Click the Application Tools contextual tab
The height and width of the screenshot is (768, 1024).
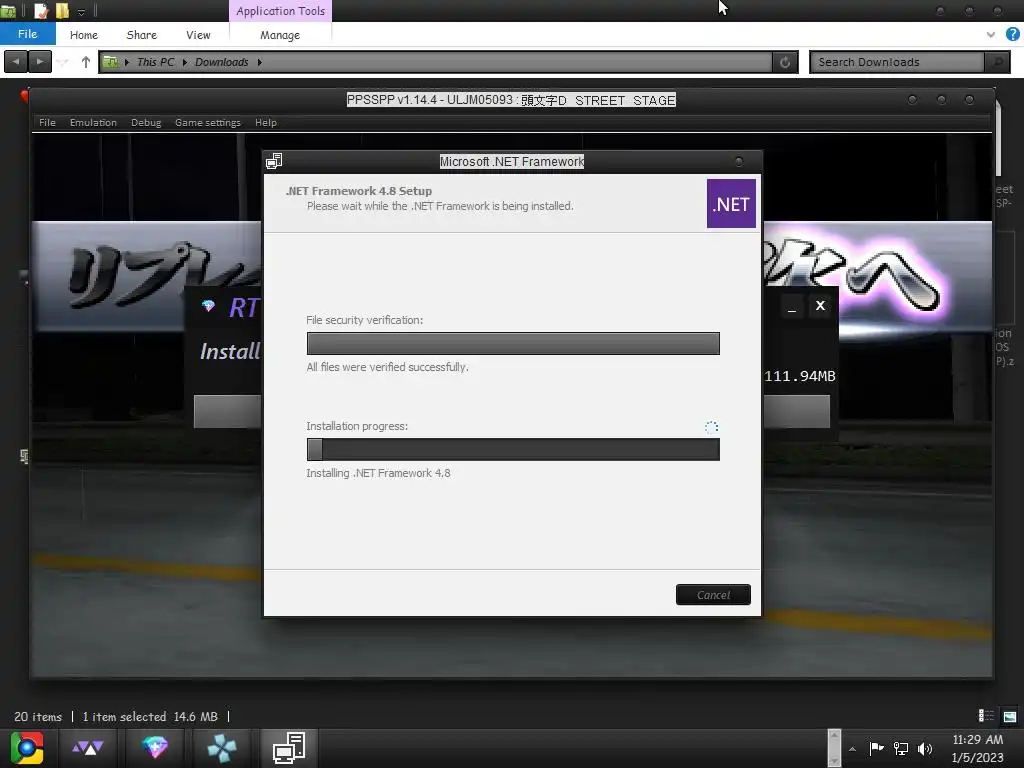click(x=280, y=11)
